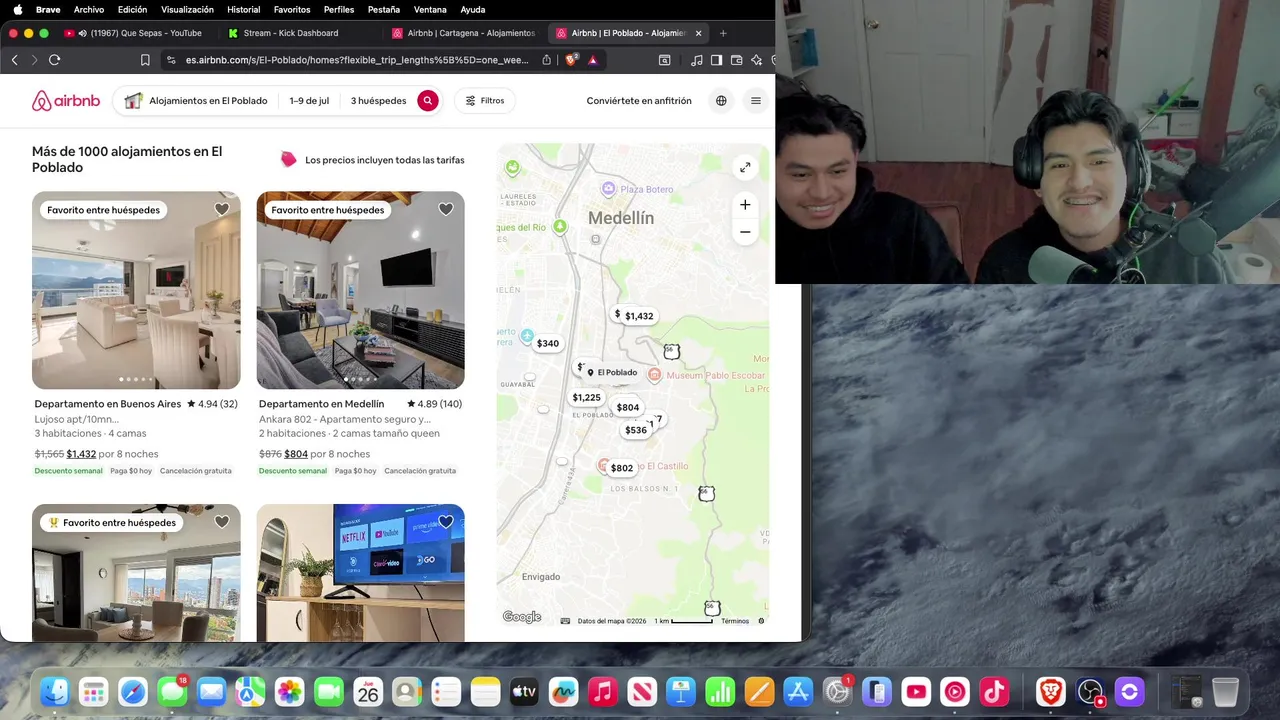The height and width of the screenshot is (720, 1280).
Task: Share the page from address bar
Action: (x=546, y=60)
